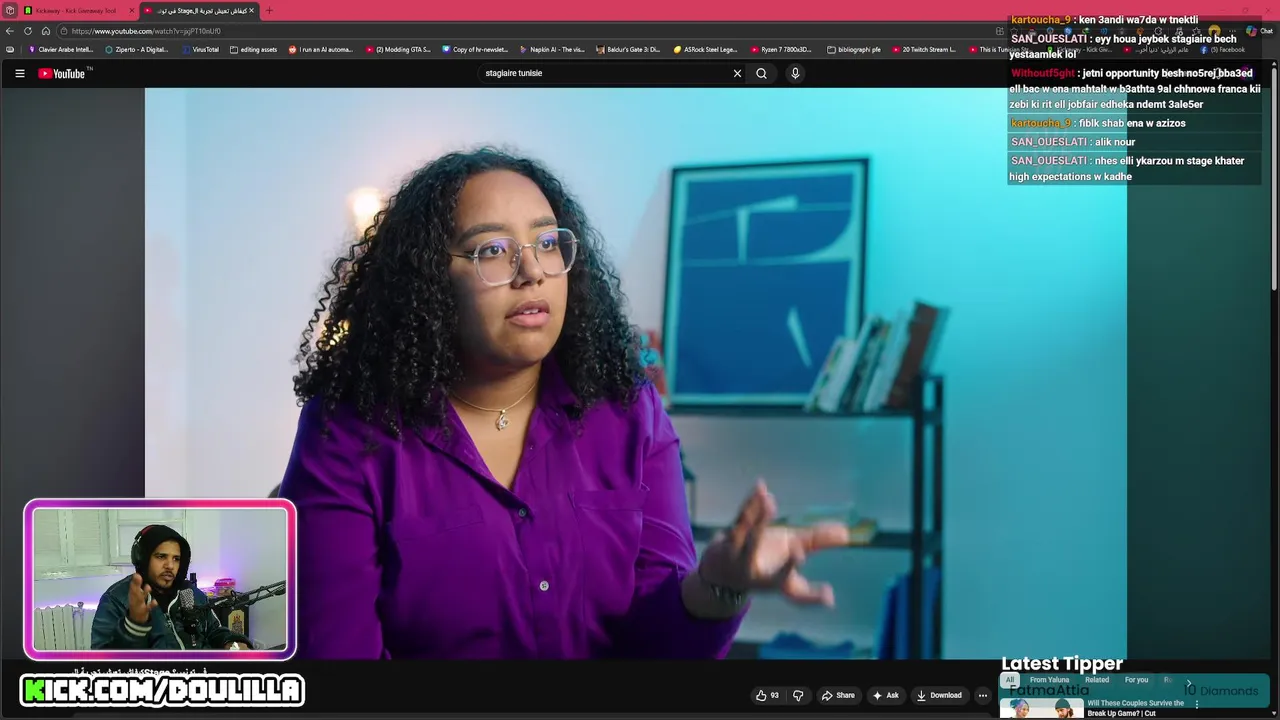Select the 'For you' chip
This screenshot has width=1280, height=720.
1136,680
